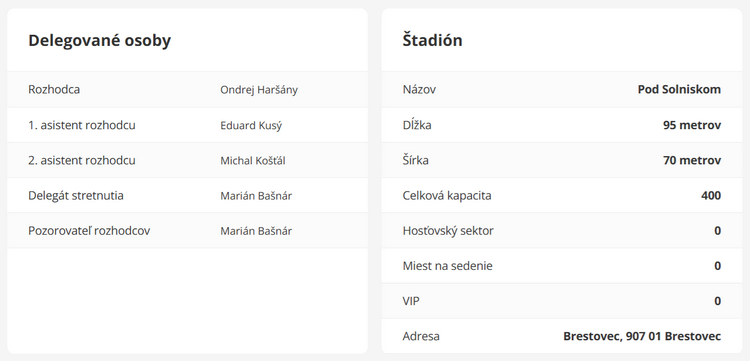
Task: Click the Pozorovateľ rozhodcov label
Action: tap(89, 231)
